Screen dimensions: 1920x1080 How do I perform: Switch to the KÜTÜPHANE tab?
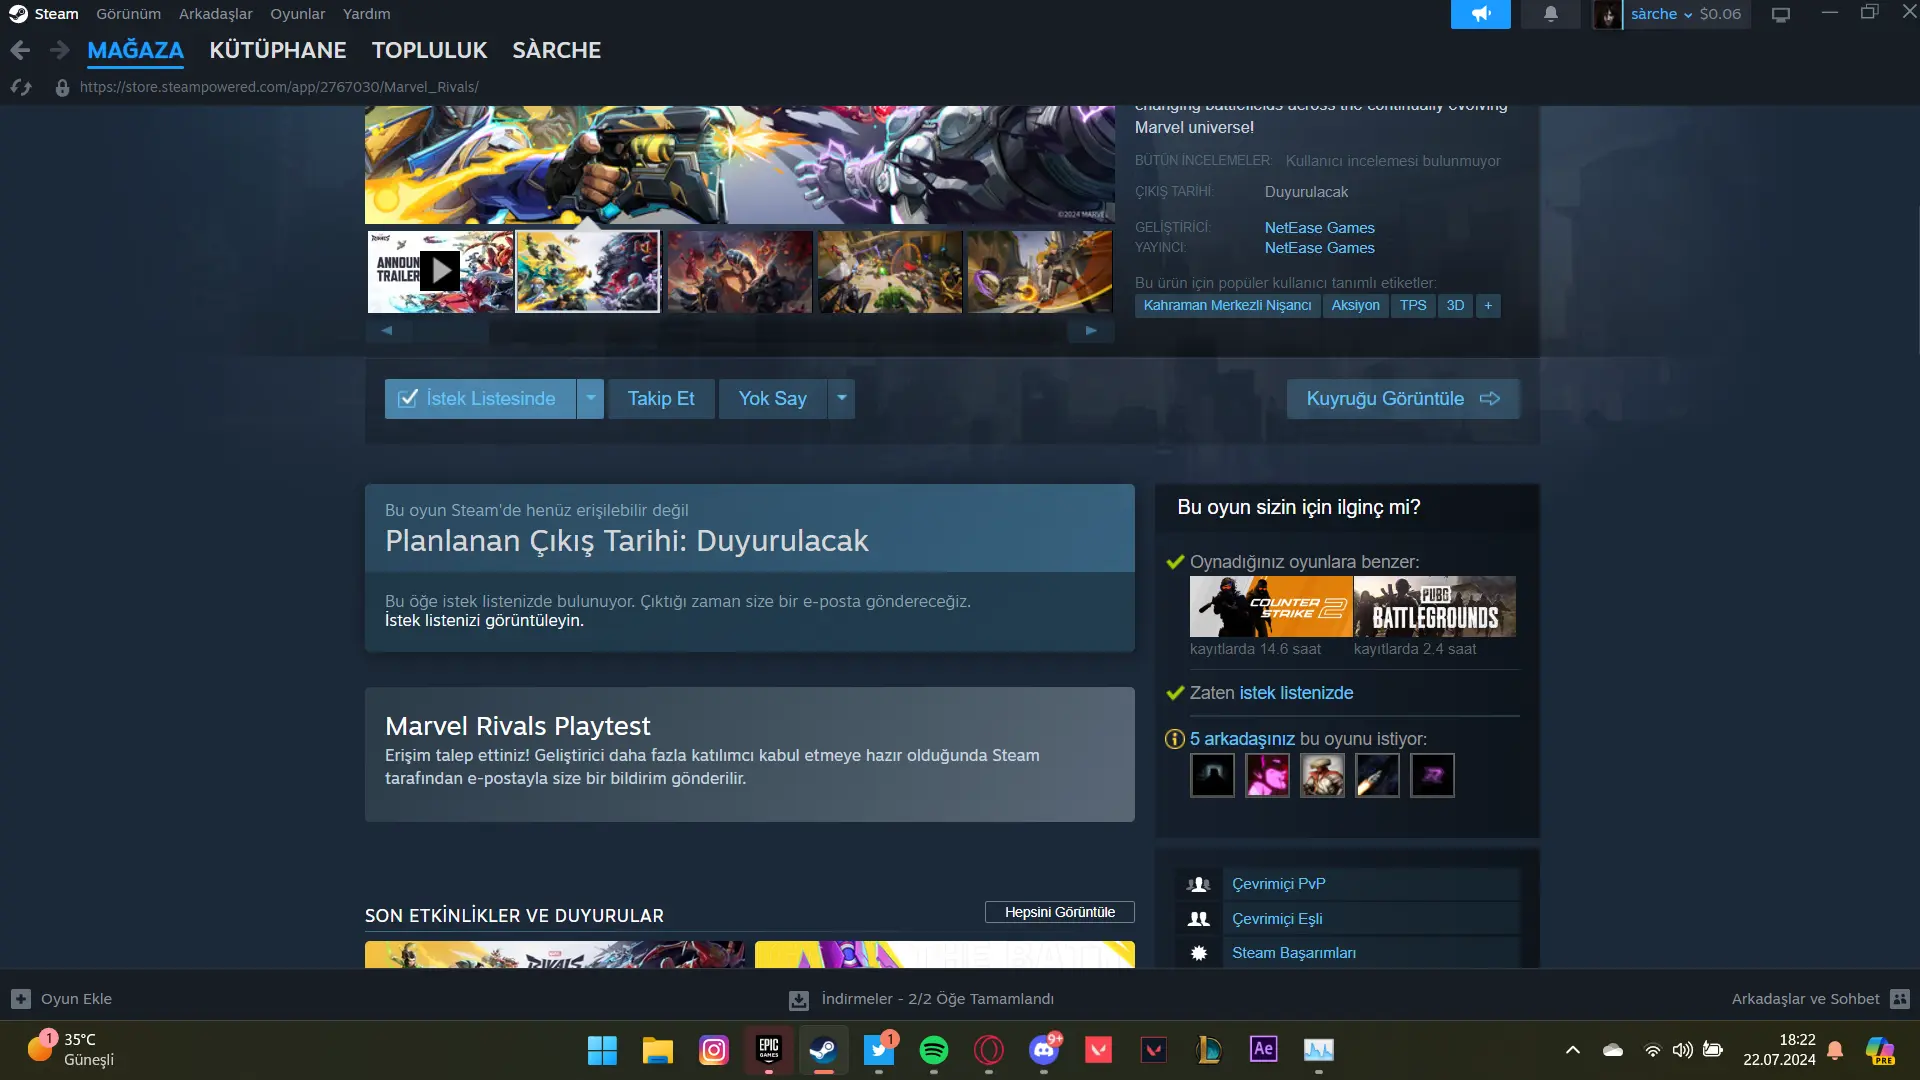coord(278,50)
